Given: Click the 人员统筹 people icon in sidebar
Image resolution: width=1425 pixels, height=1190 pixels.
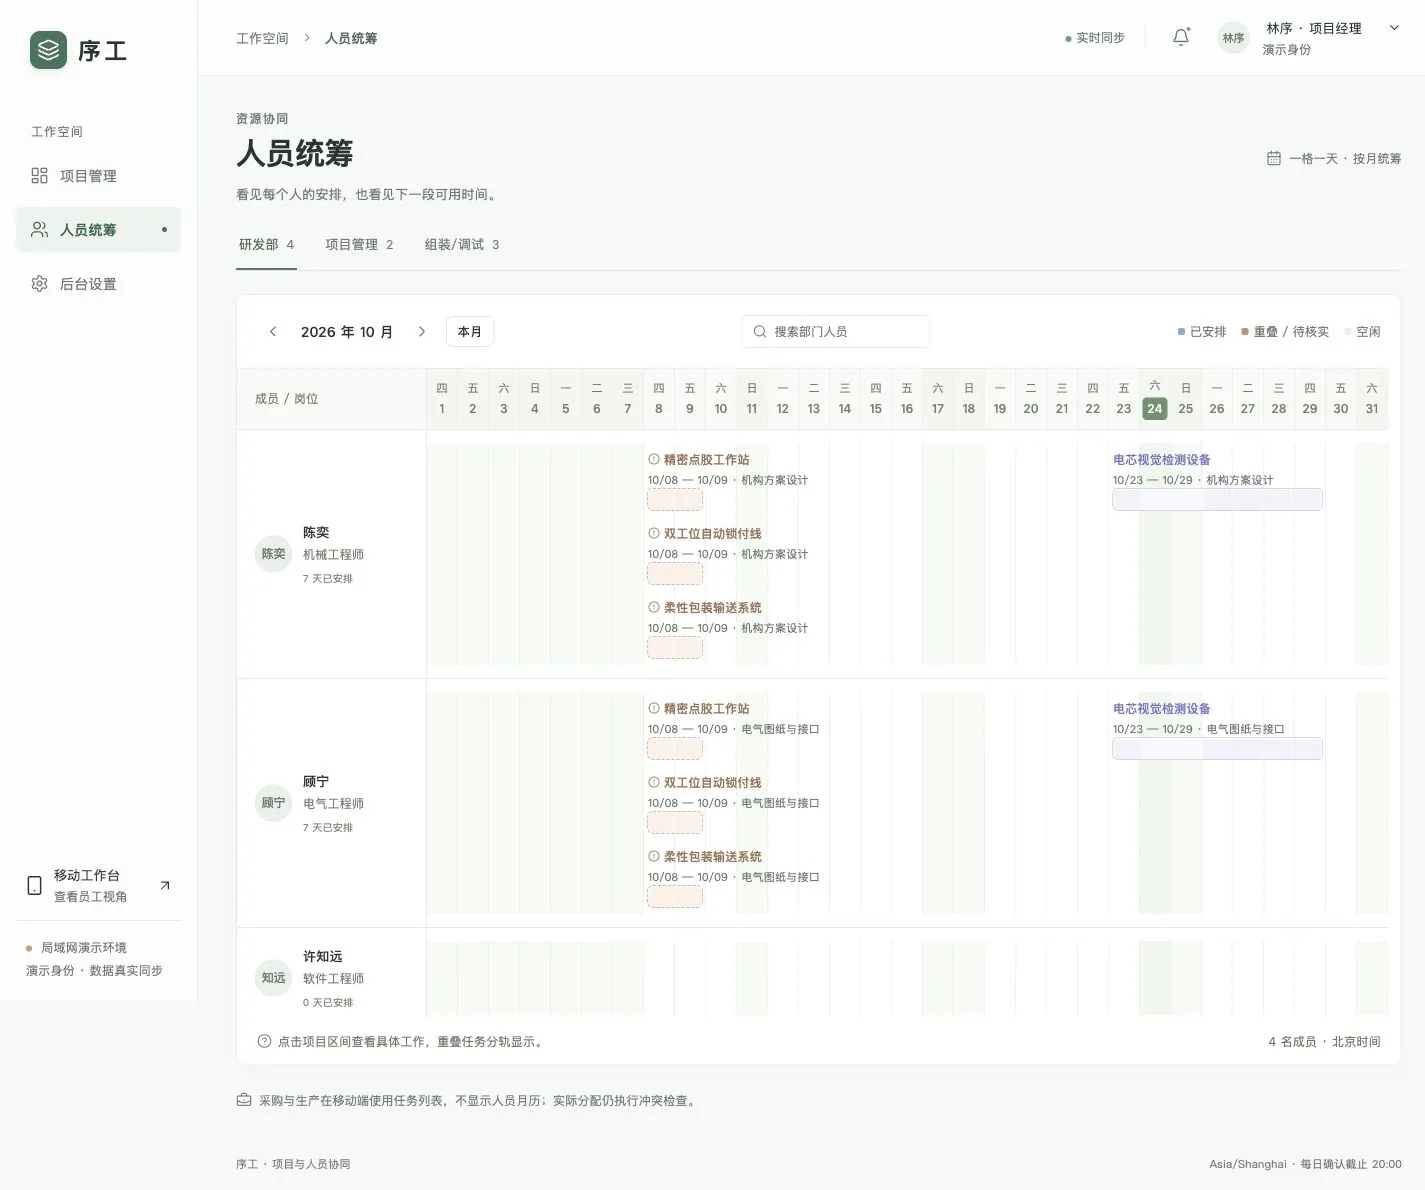Looking at the screenshot, I should 39,230.
